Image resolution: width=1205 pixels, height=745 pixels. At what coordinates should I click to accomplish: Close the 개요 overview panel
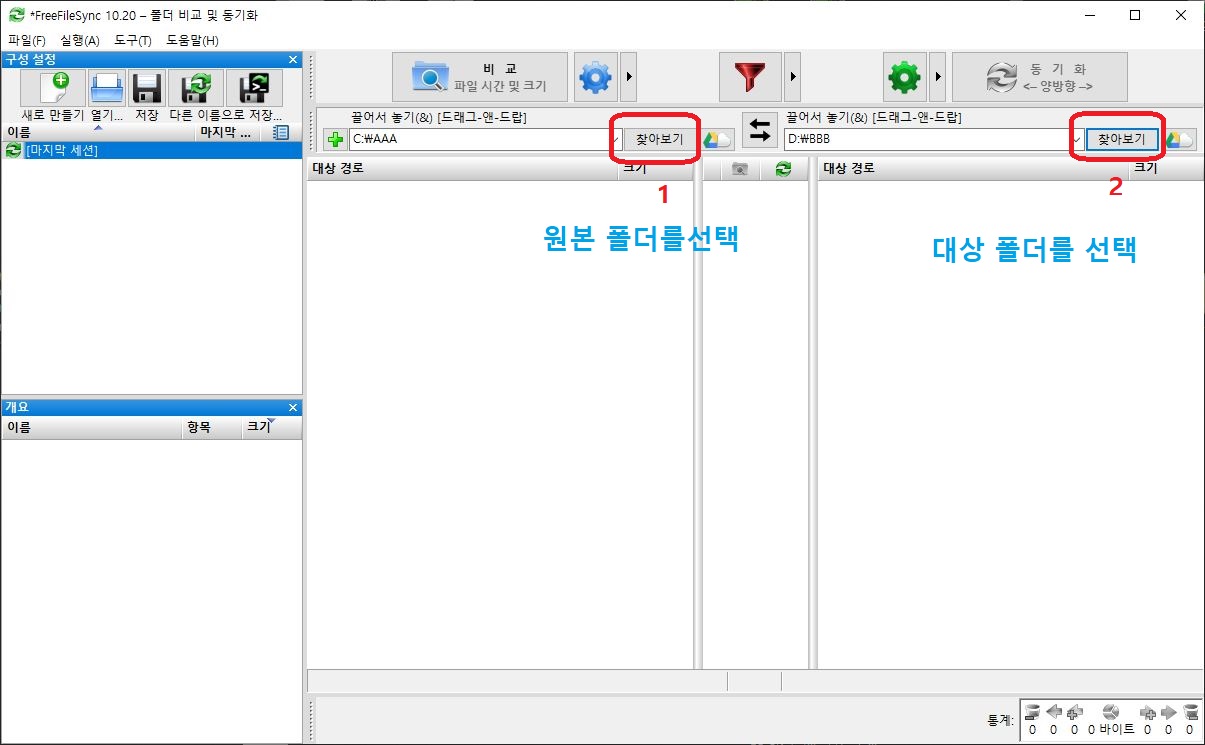293,407
